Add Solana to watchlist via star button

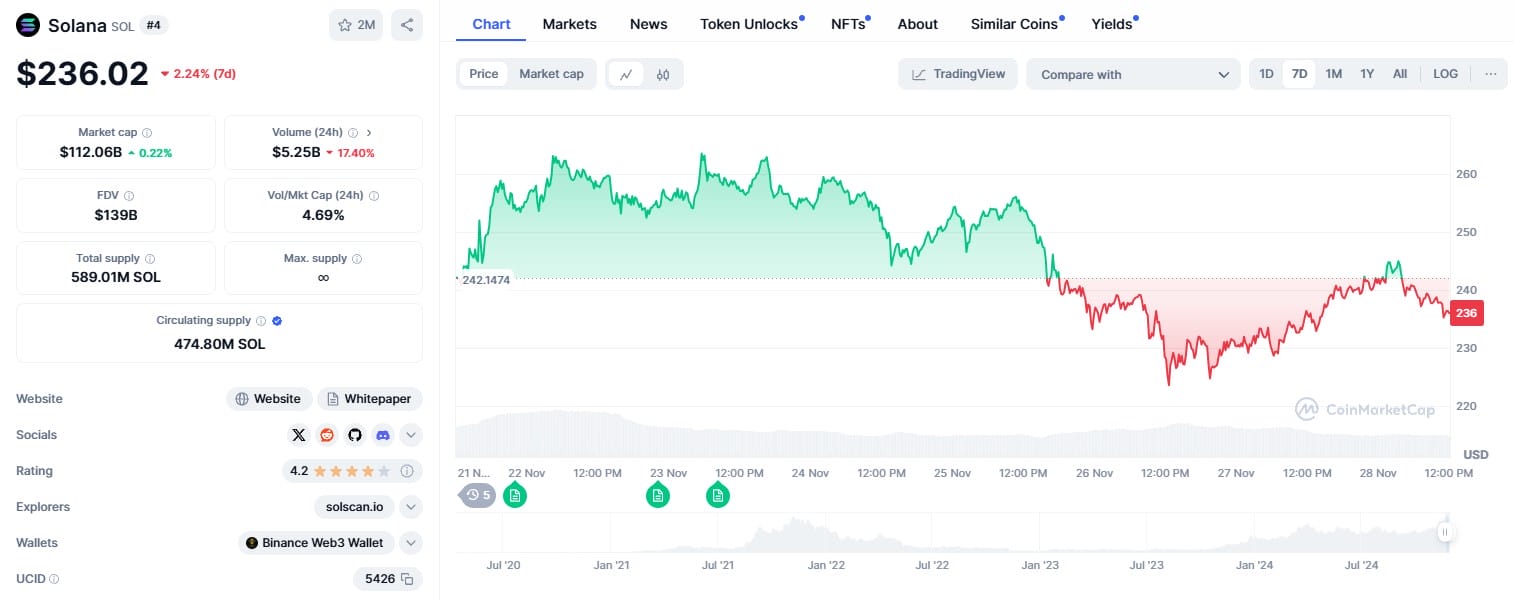[356, 25]
